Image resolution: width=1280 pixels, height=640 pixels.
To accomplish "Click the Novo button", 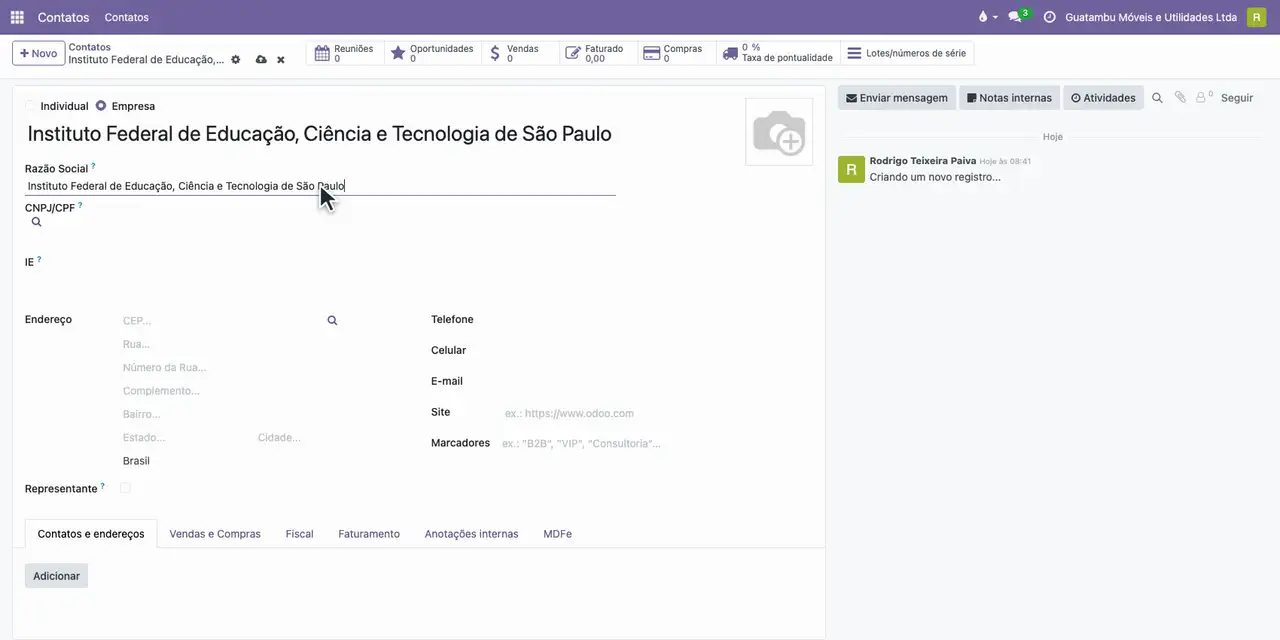I will pyautogui.click(x=39, y=53).
